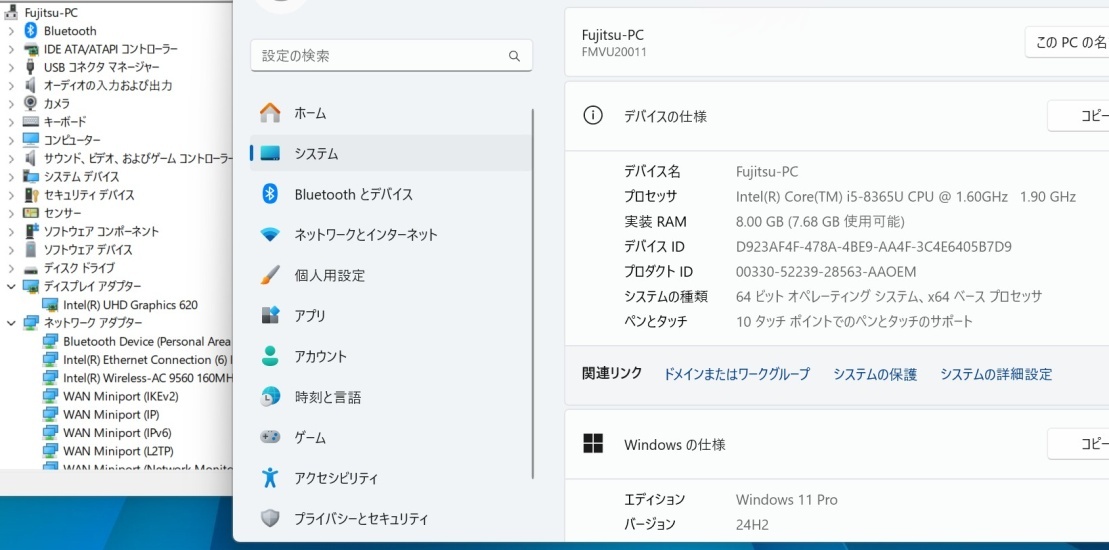
Task: Open ネットワークとインターネット settings
Action: click(391, 235)
